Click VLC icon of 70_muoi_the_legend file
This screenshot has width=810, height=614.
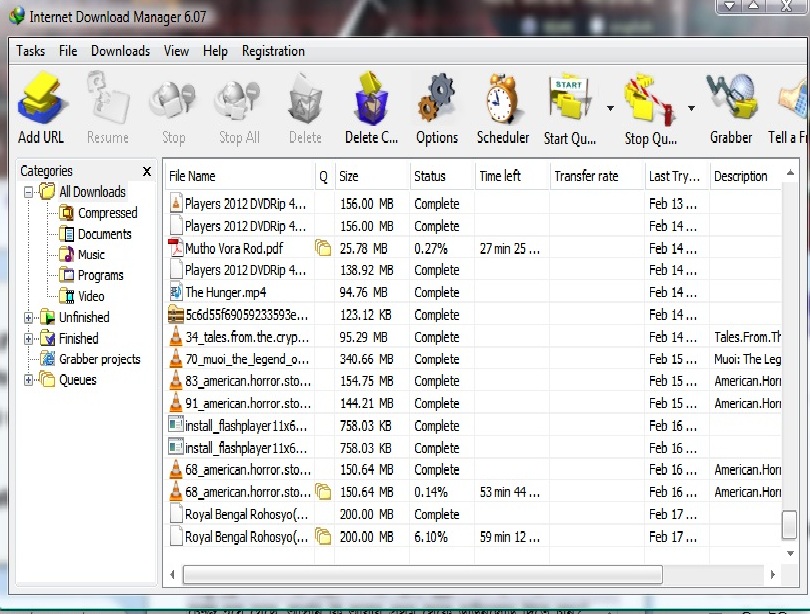tap(176, 359)
